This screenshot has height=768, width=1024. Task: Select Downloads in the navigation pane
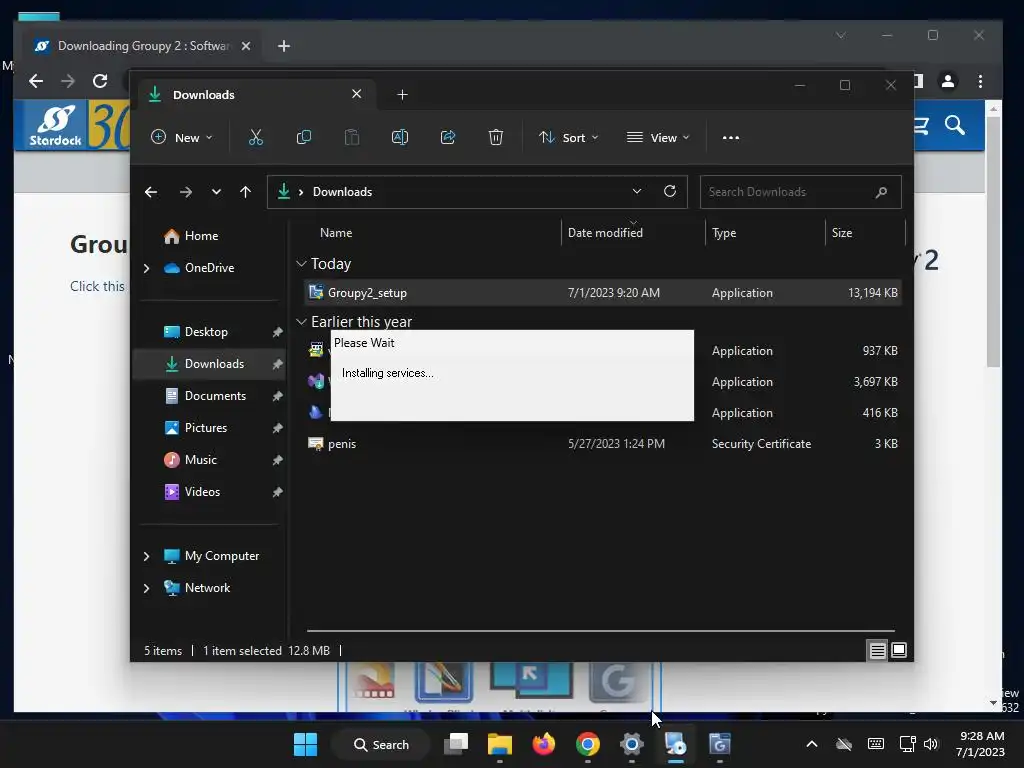click(214, 364)
